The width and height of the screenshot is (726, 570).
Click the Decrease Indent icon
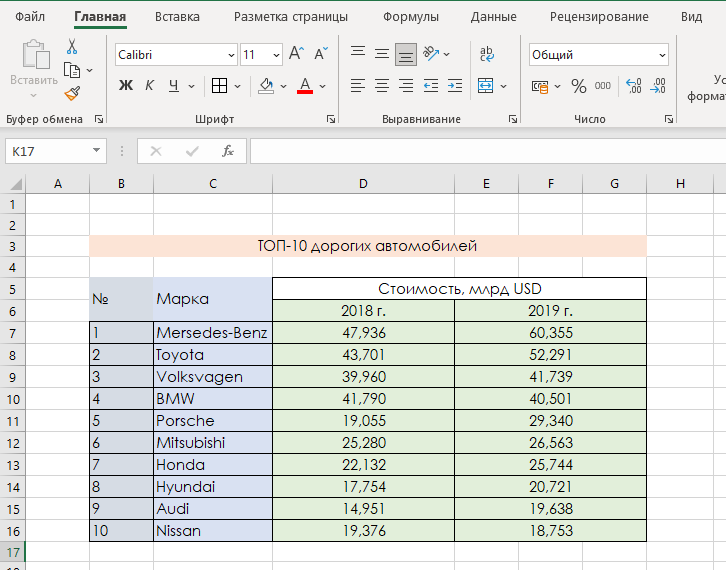pyautogui.click(x=431, y=86)
